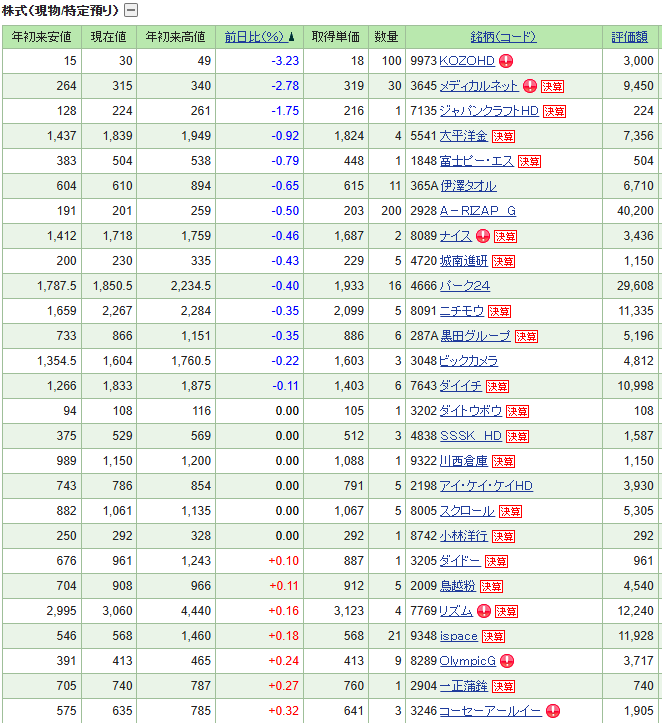Open the SSSK HD stock link
The image size is (662, 723).
point(471,436)
